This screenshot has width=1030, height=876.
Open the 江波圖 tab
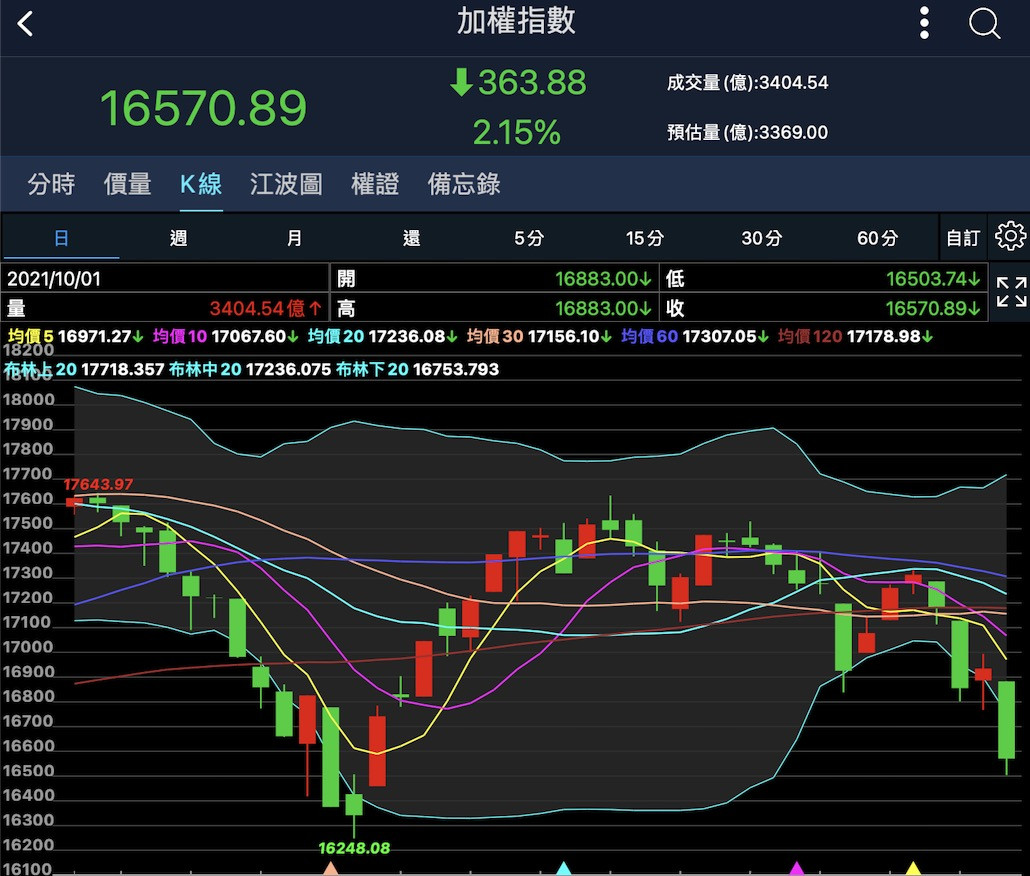click(286, 184)
